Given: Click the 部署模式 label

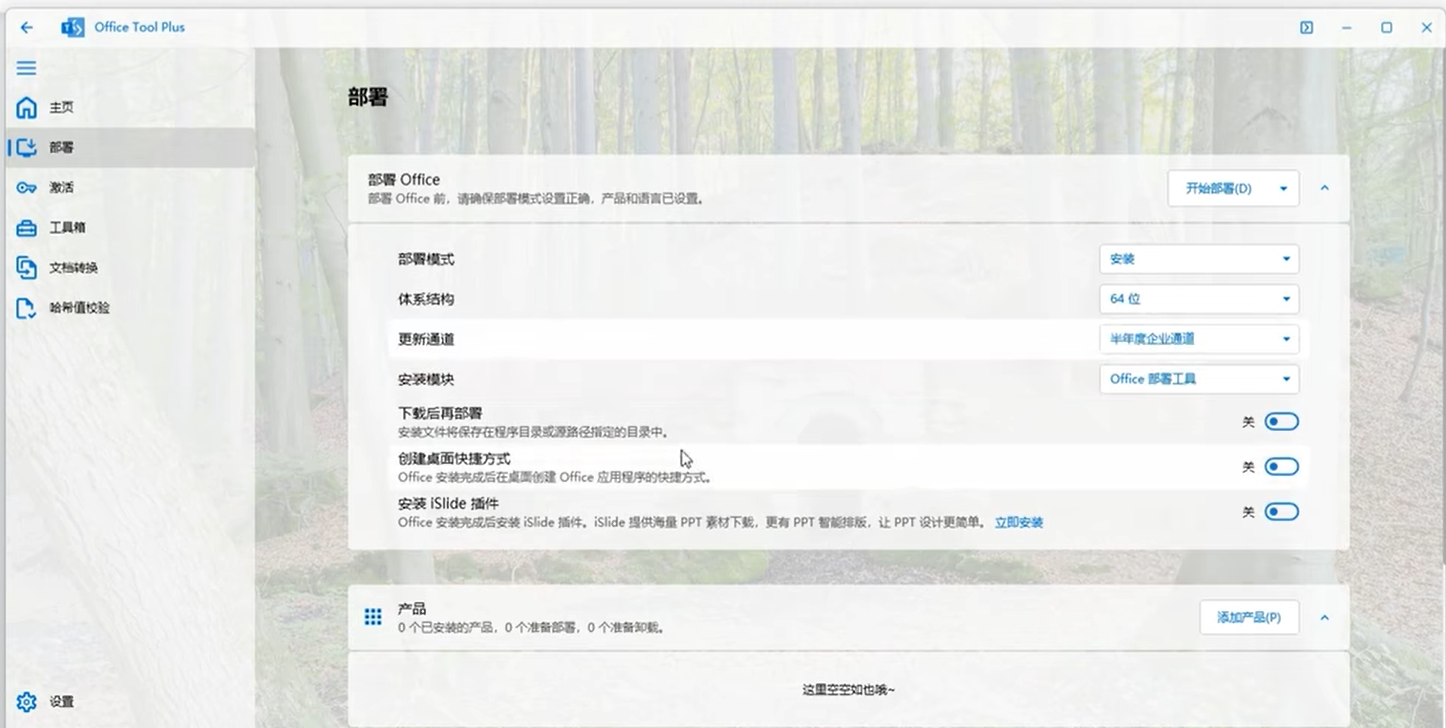Looking at the screenshot, I should coord(426,259).
